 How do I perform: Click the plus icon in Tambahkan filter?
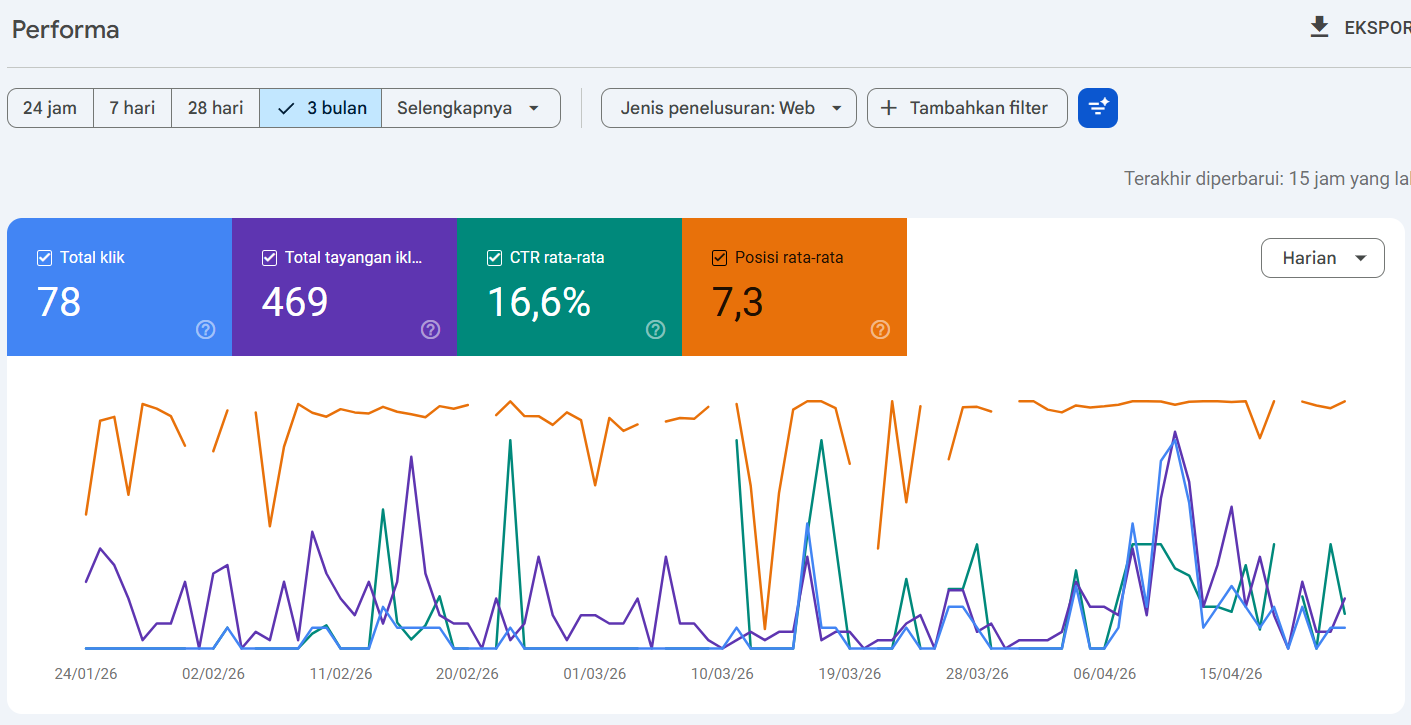[888, 108]
